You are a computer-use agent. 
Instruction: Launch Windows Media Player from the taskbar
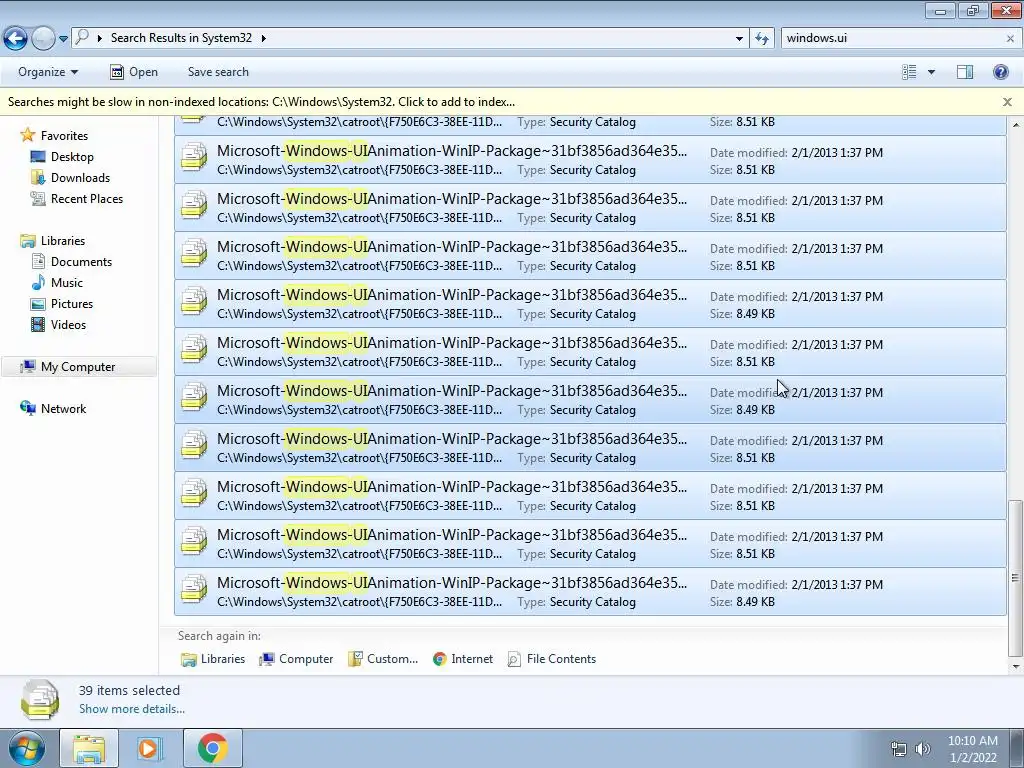[x=150, y=748]
